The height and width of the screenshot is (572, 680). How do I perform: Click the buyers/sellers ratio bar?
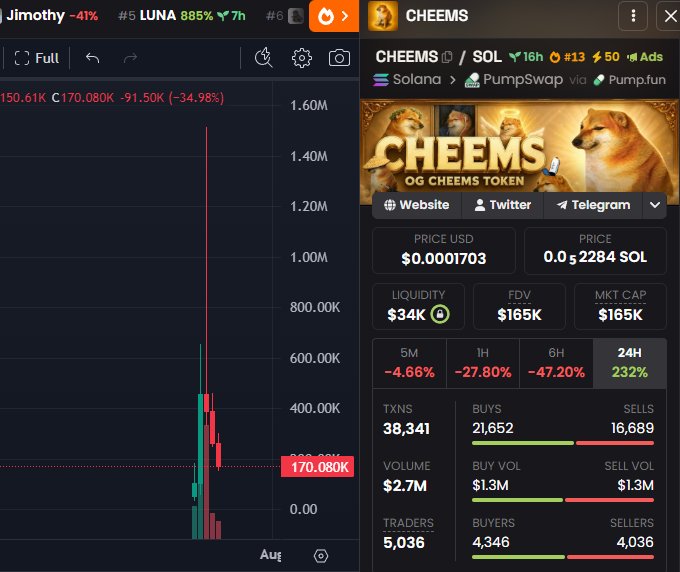point(563,557)
